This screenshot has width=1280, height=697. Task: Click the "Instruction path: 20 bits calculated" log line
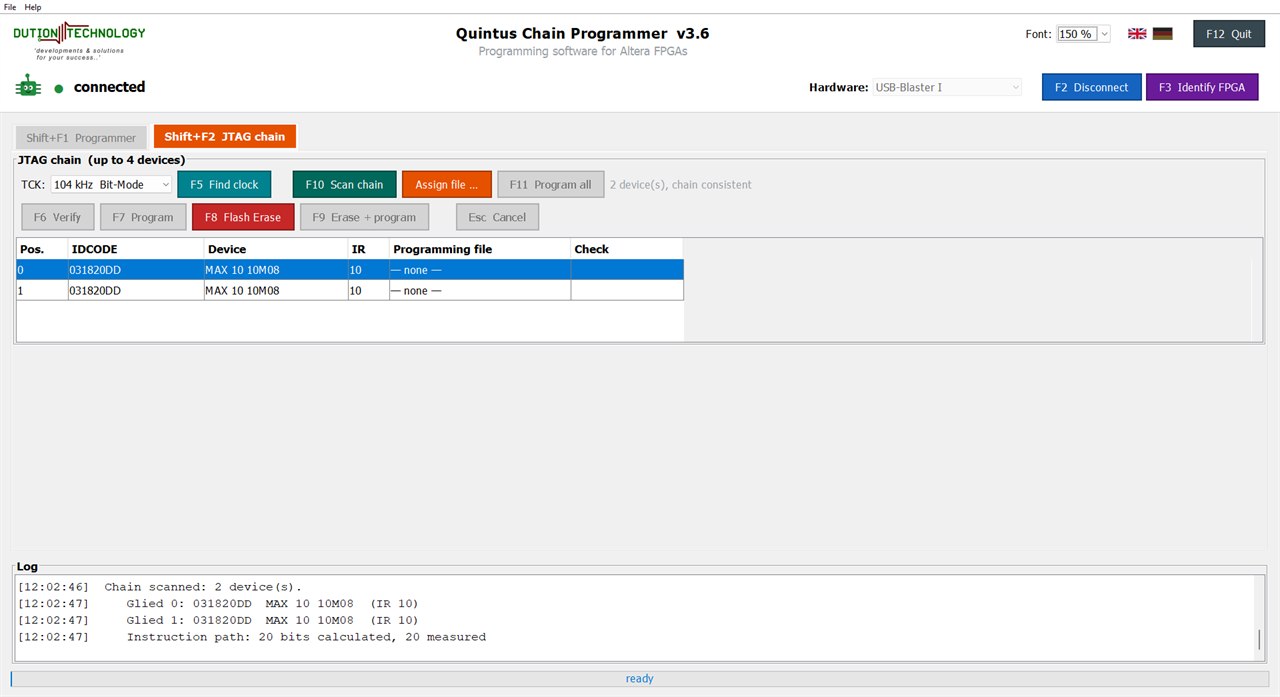(306, 637)
